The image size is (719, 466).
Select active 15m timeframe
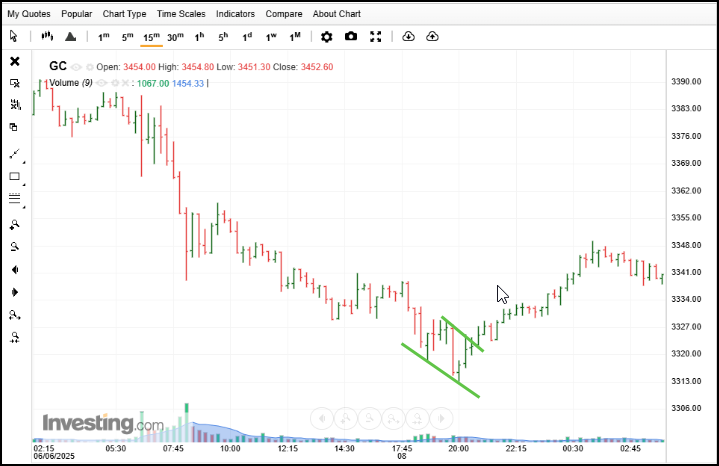coord(151,37)
